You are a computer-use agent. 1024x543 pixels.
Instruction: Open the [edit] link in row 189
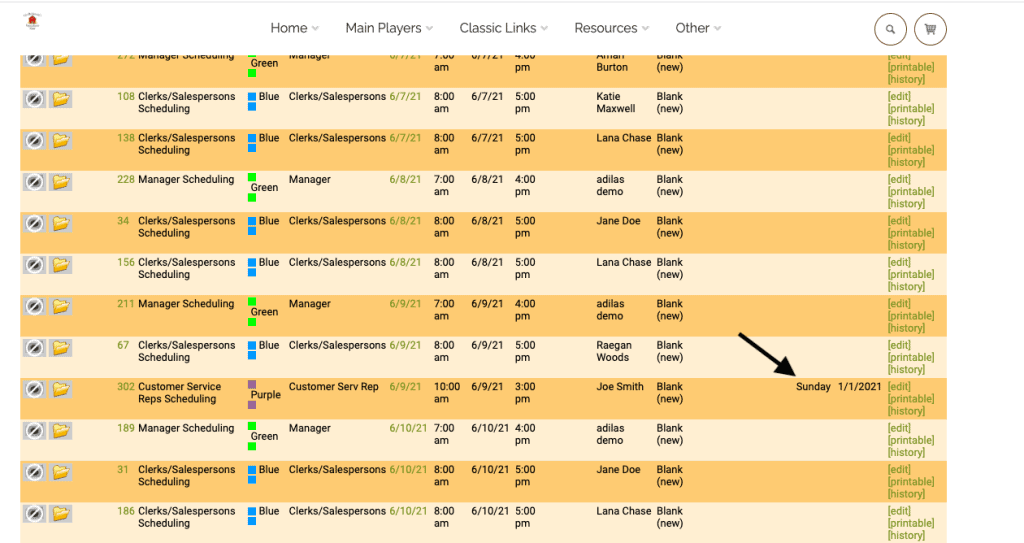point(899,428)
